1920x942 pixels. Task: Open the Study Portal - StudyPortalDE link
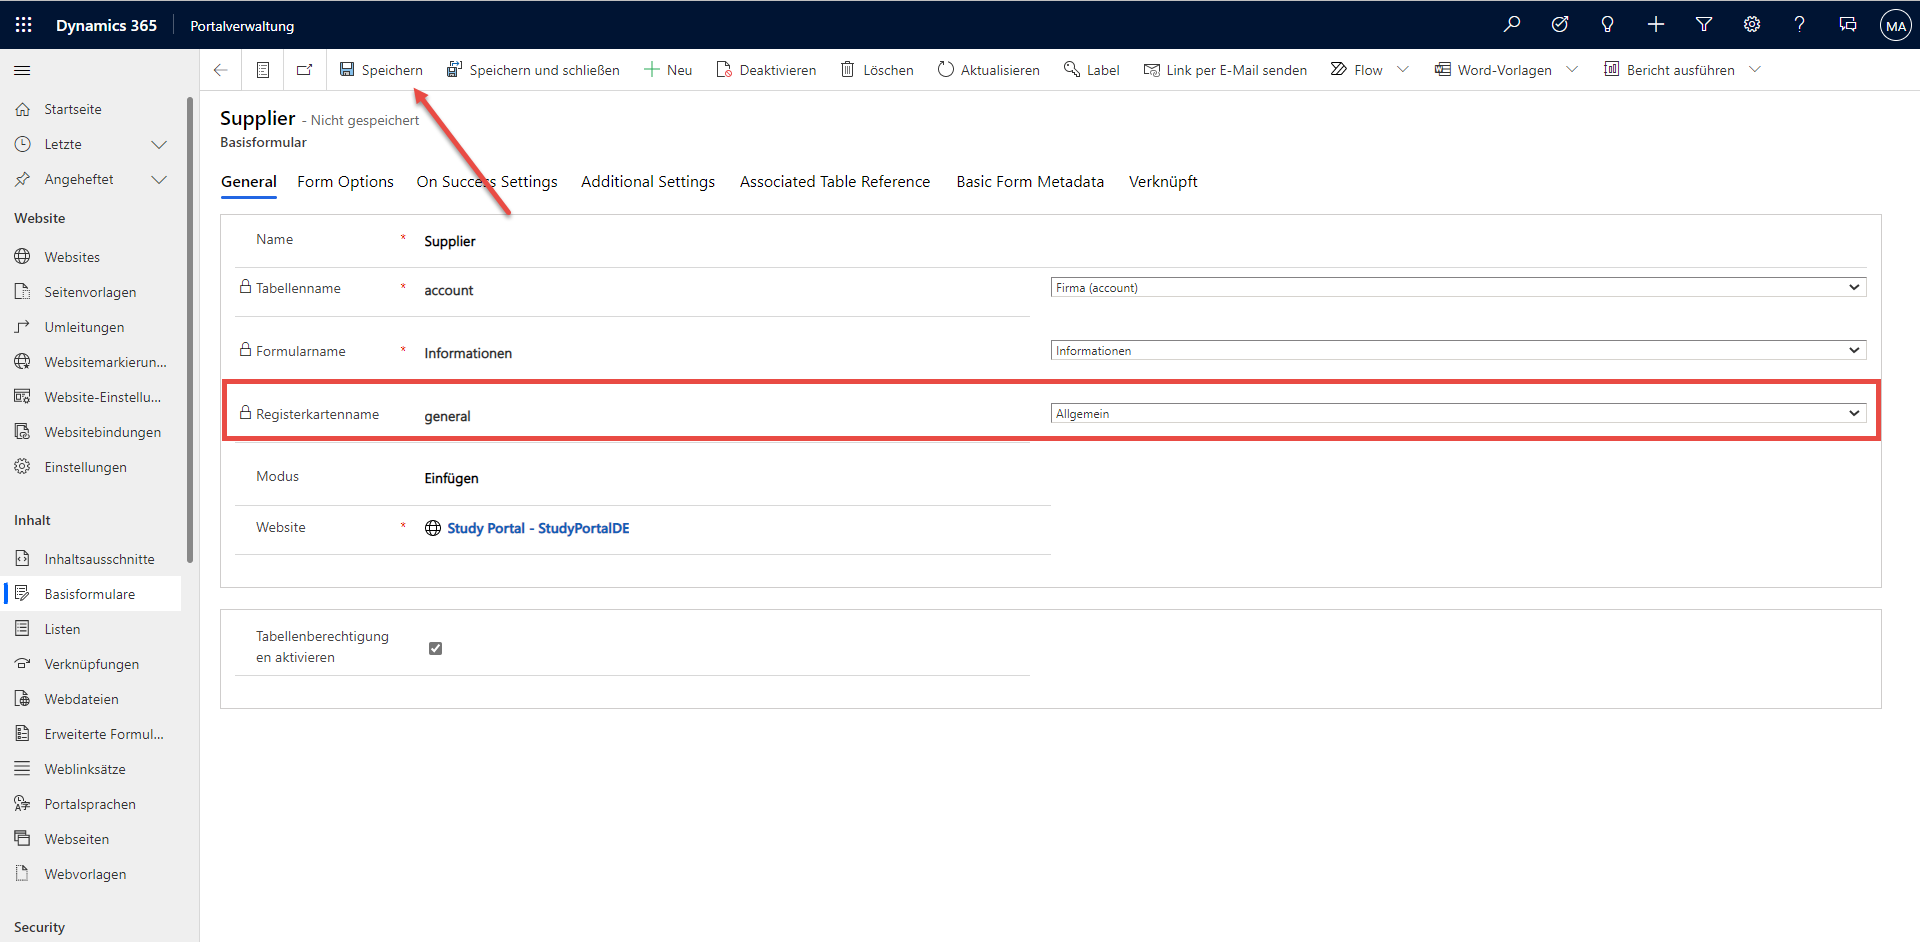pos(538,528)
